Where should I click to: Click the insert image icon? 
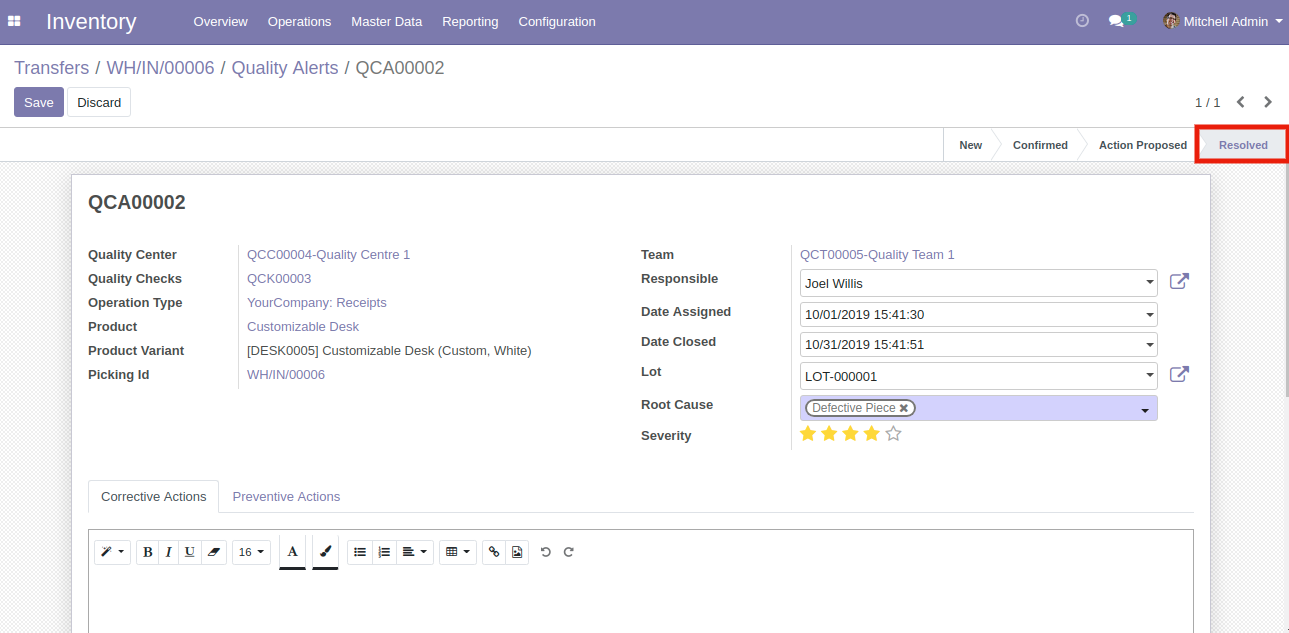(517, 552)
